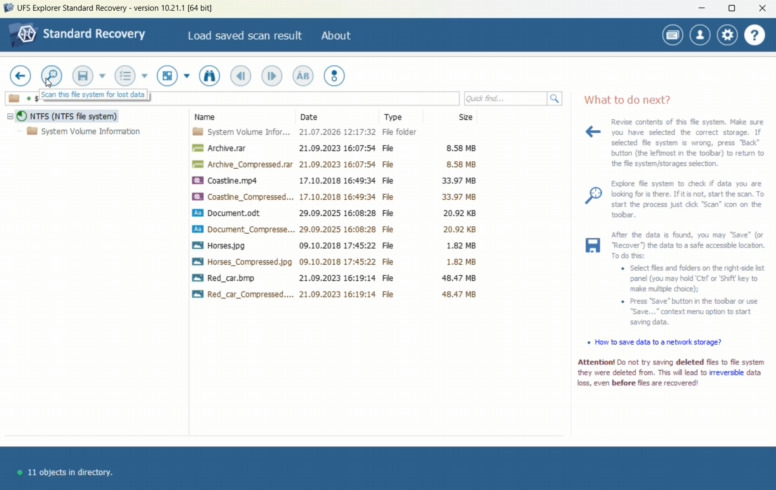Open Load saved scan result menu
Screen dimensions: 776x490
(x=244, y=36)
